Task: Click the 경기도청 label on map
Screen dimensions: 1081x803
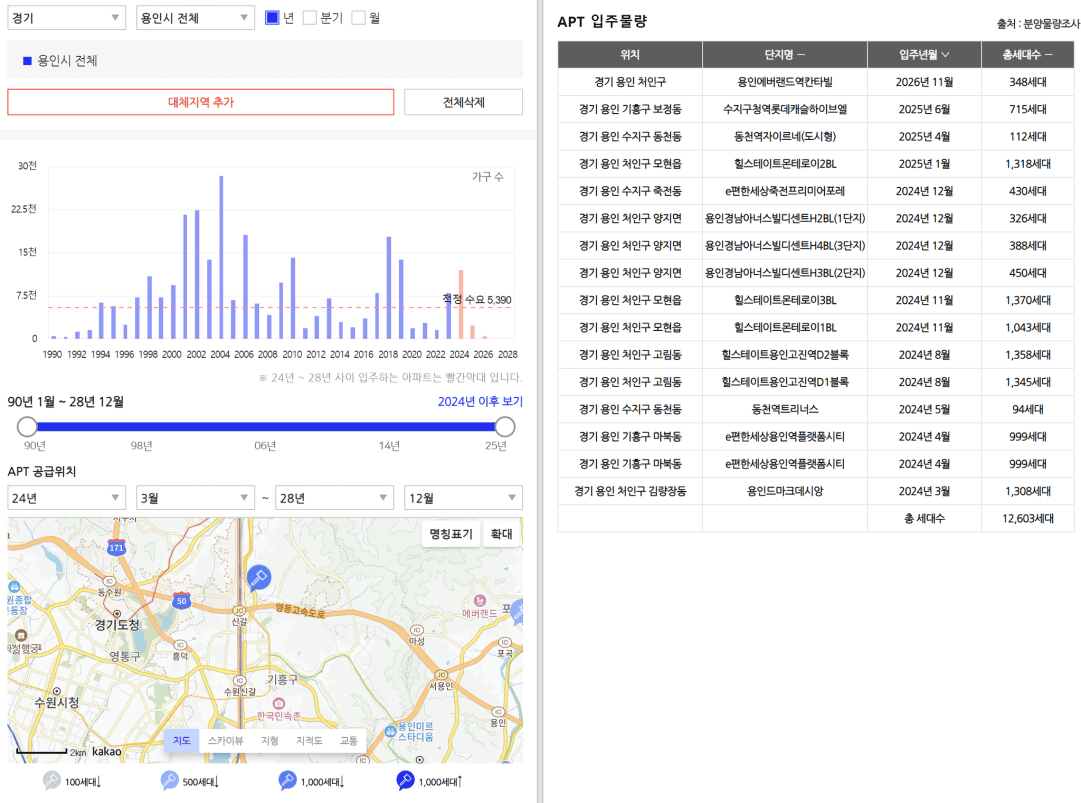Action: pyautogui.click(x=117, y=624)
